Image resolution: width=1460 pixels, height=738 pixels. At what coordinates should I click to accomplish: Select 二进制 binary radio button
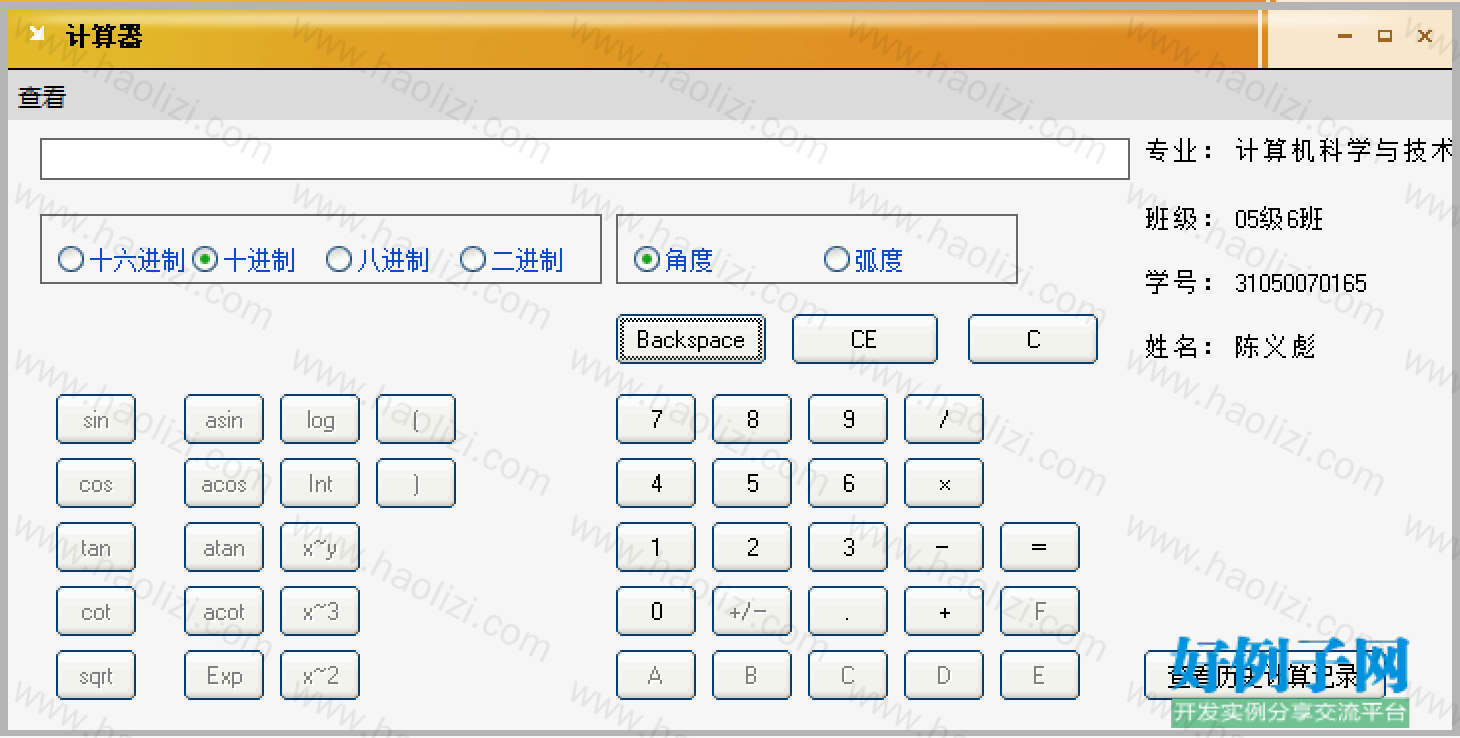tap(512, 260)
